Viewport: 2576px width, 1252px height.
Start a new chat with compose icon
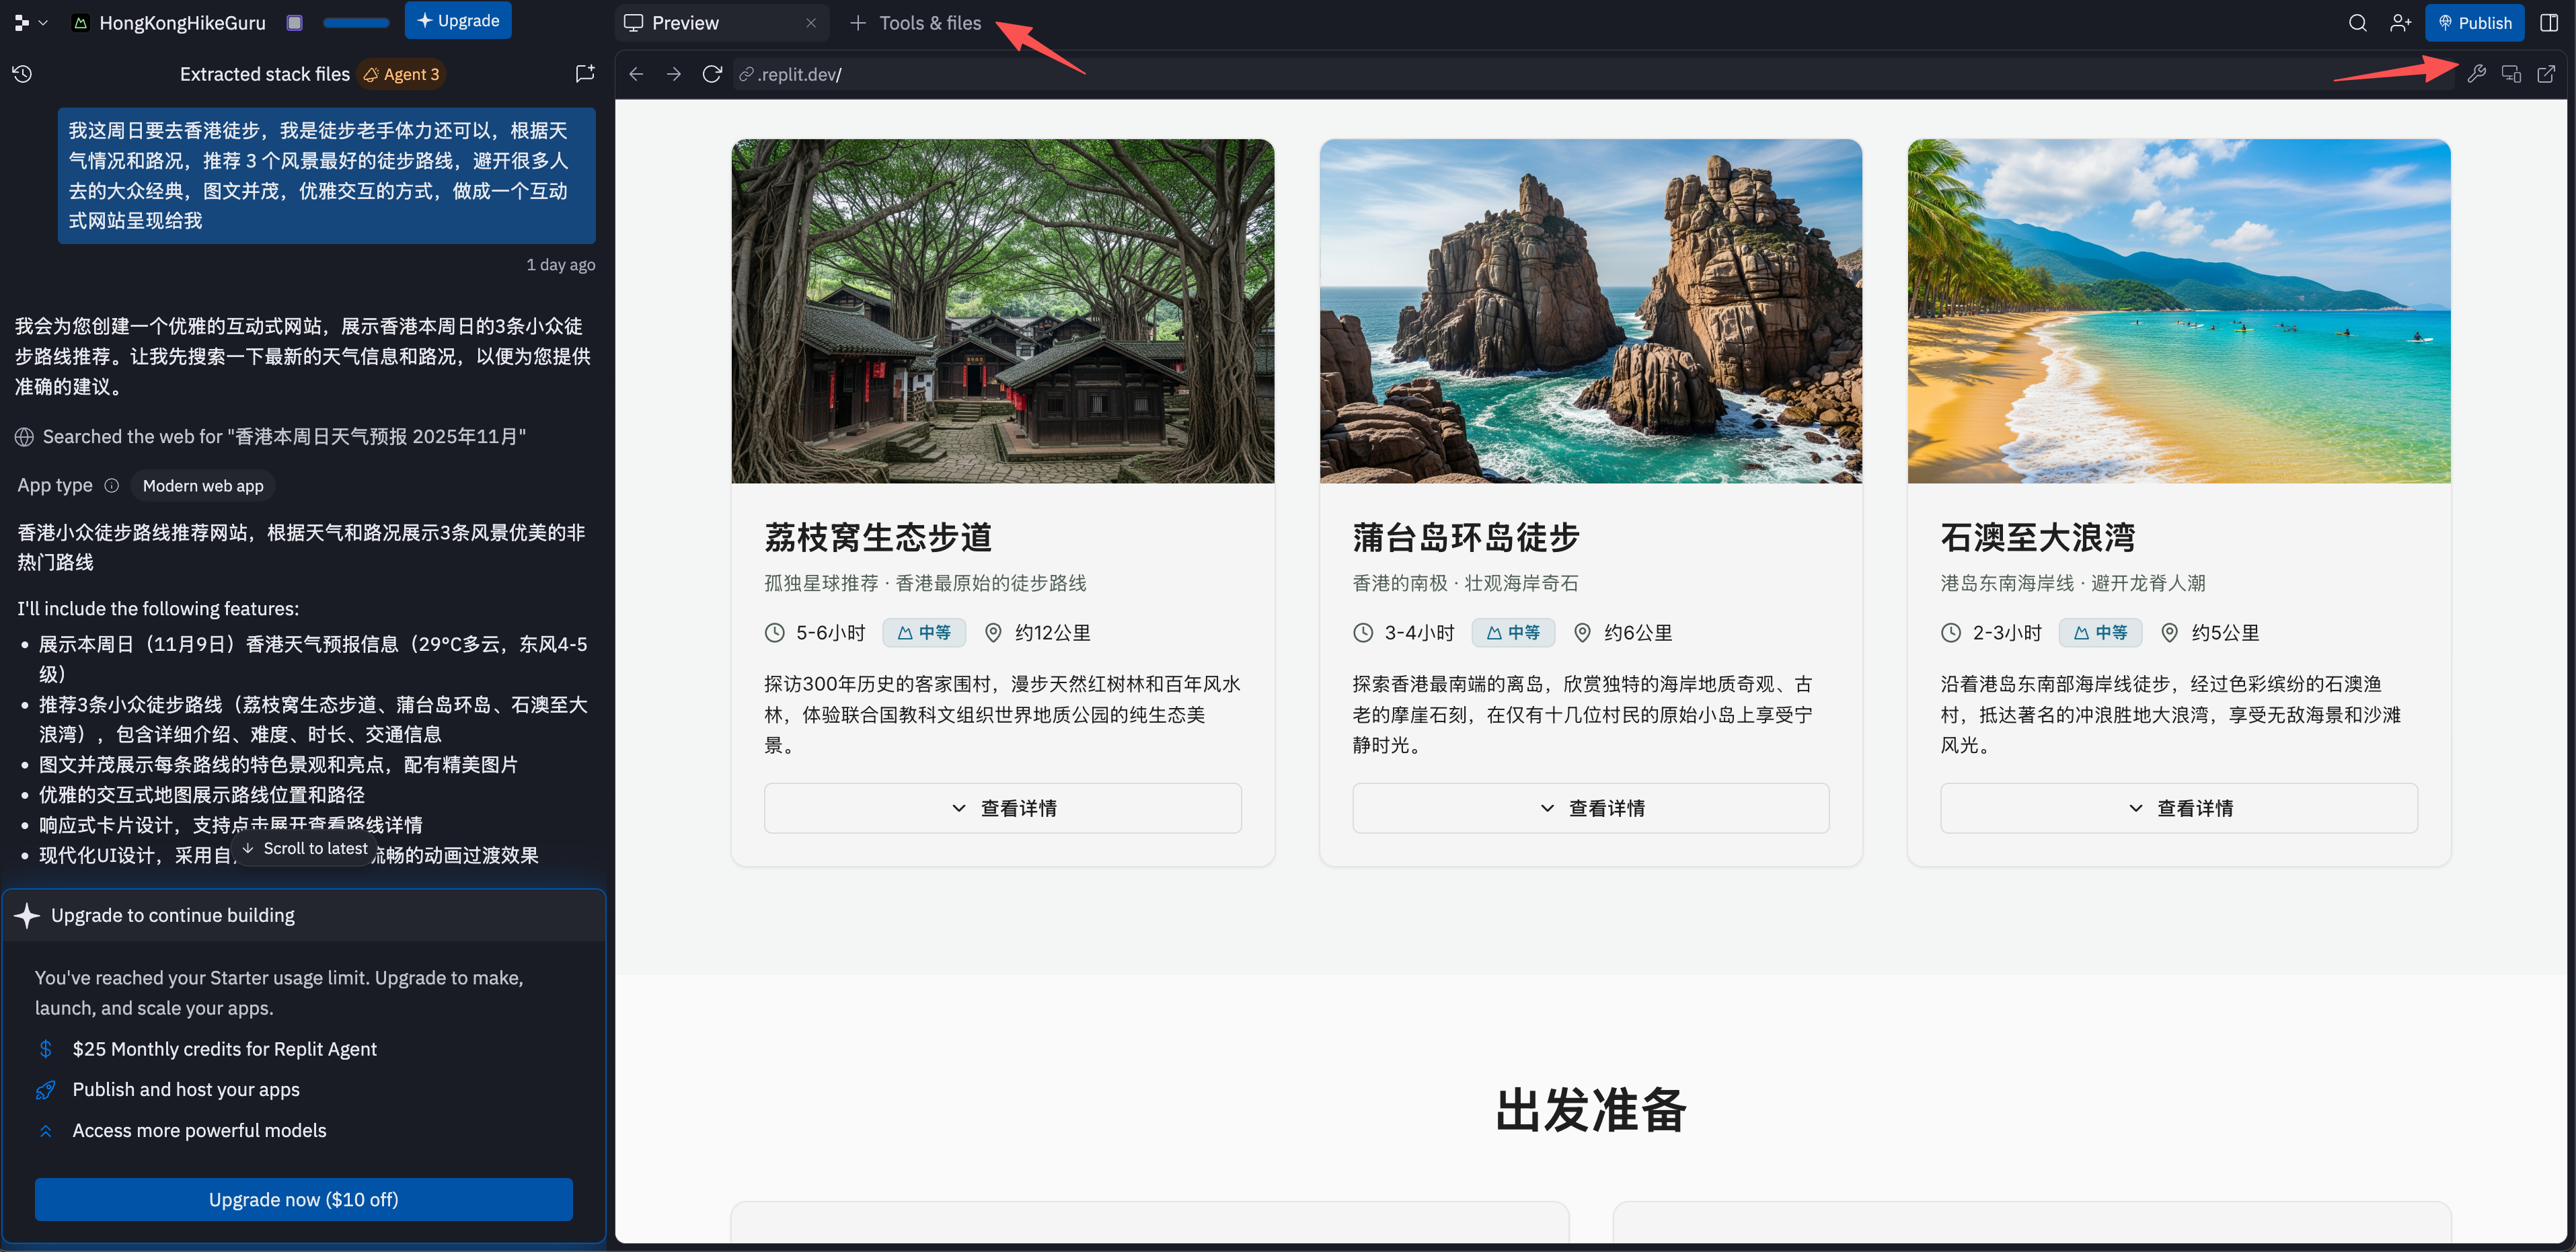(x=585, y=74)
